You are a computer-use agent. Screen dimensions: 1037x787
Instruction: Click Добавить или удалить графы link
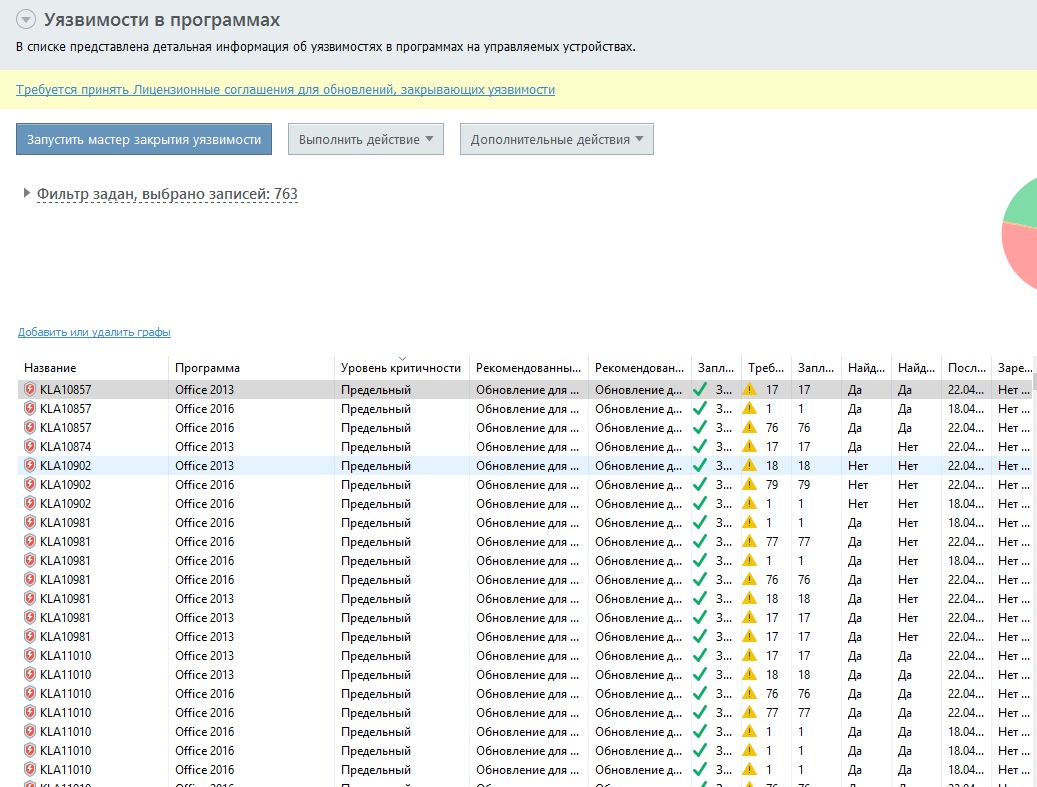[x=94, y=332]
